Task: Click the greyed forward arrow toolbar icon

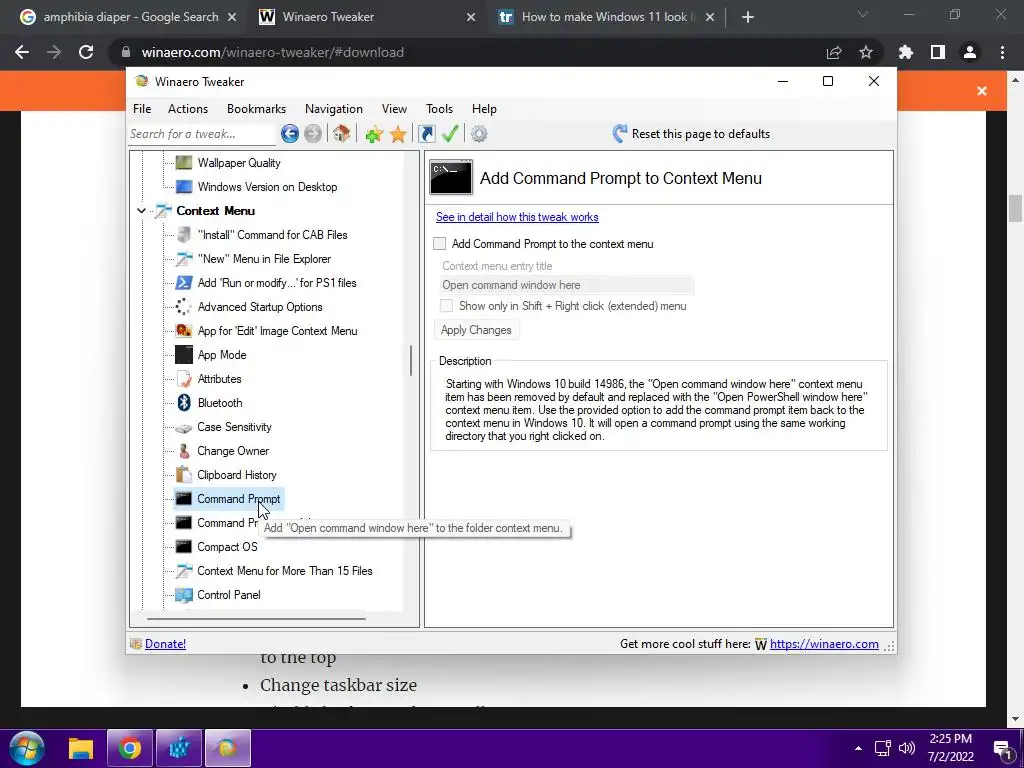Action: pos(313,134)
